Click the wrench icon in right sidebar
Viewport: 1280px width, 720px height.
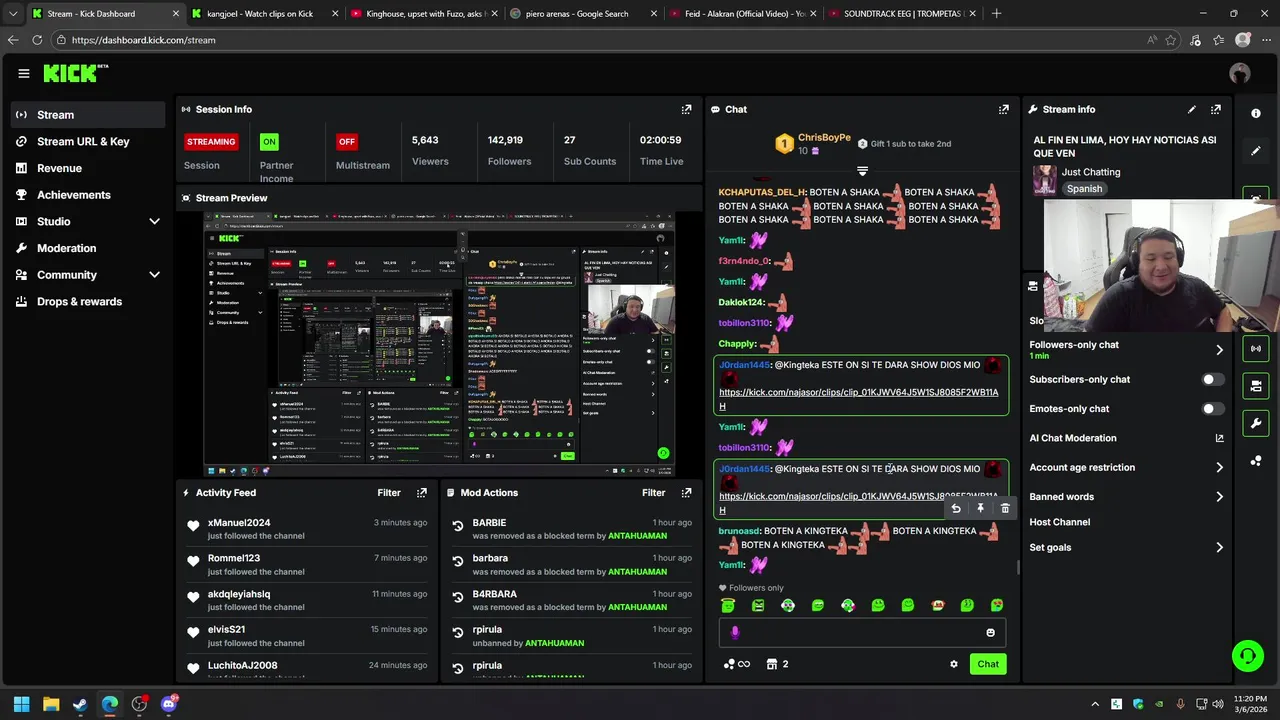coord(1256,423)
